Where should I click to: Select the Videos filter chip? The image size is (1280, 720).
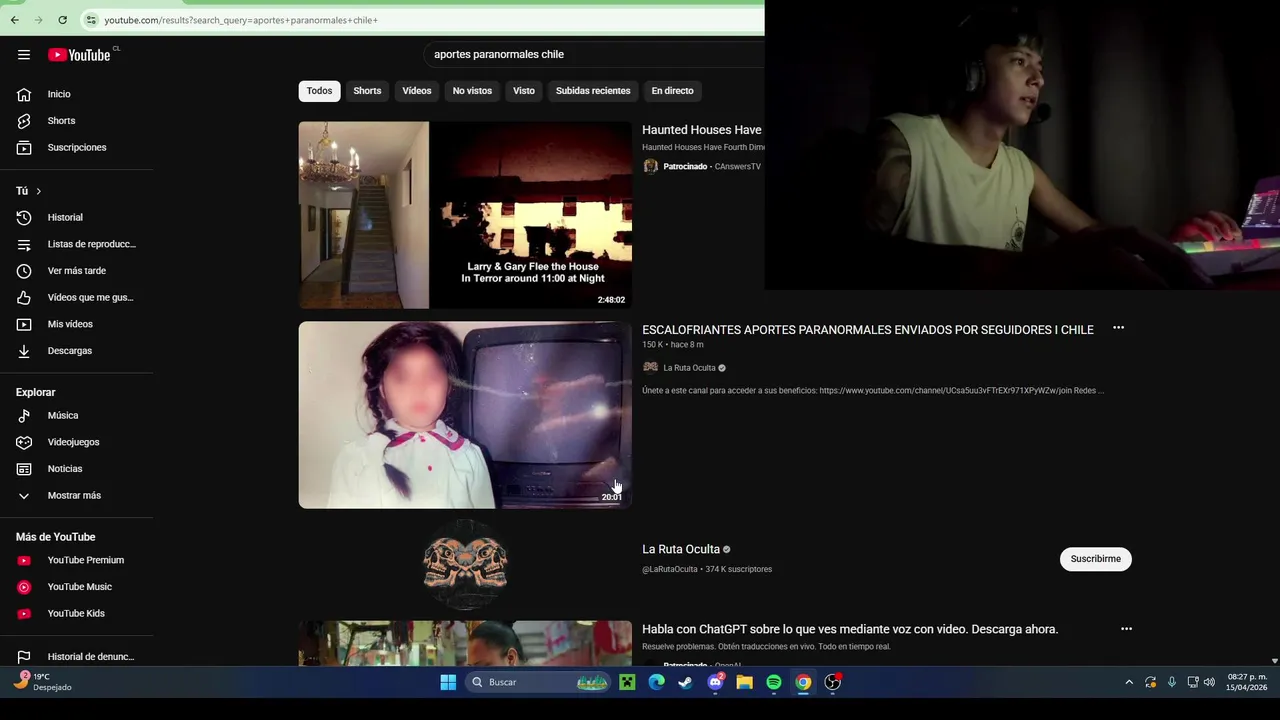(417, 91)
